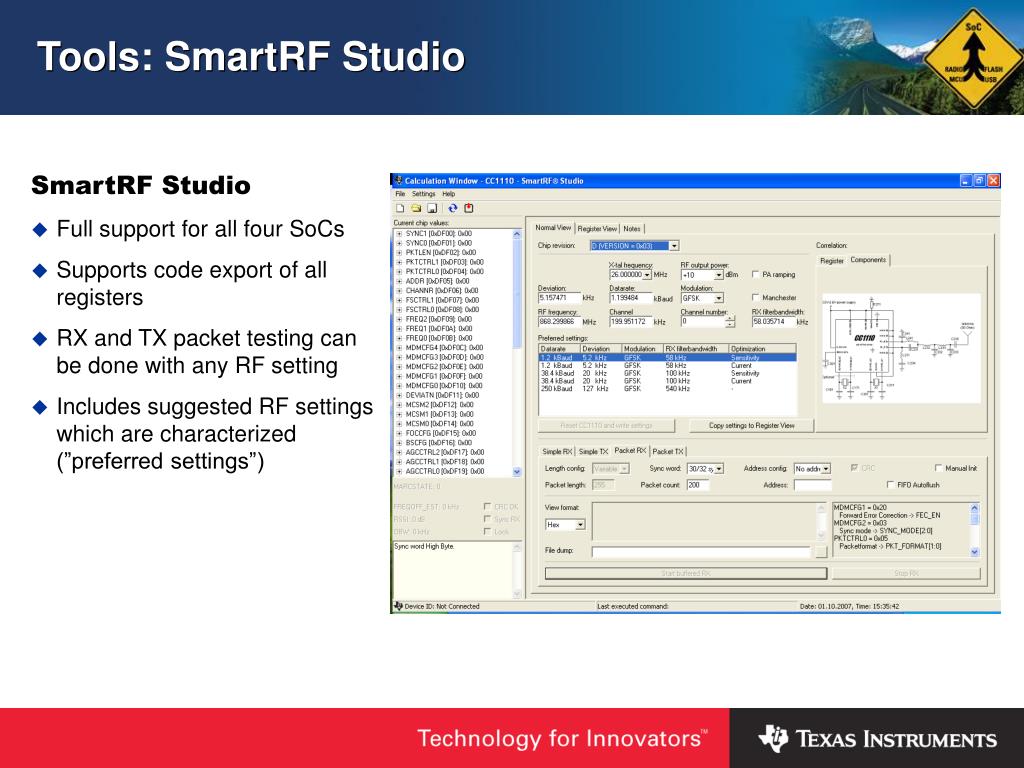Image resolution: width=1024 pixels, height=768 pixels.
Task: Expand the SYNC1 register tree node
Action: pos(399,234)
